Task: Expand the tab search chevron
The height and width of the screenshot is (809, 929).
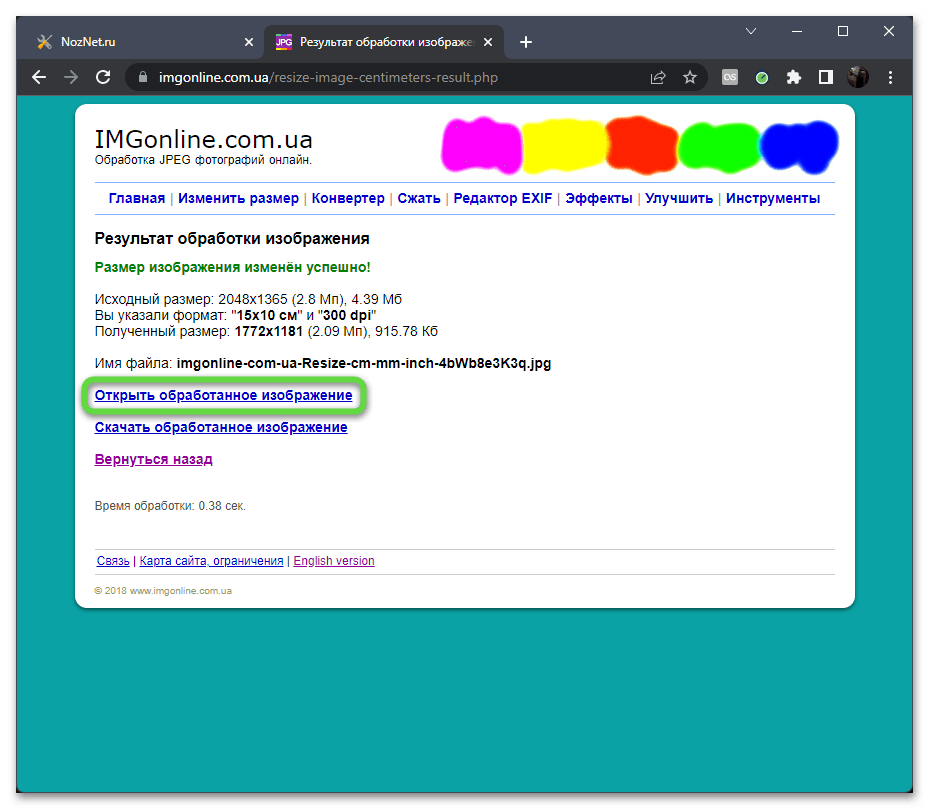Action: click(x=751, y=32)
